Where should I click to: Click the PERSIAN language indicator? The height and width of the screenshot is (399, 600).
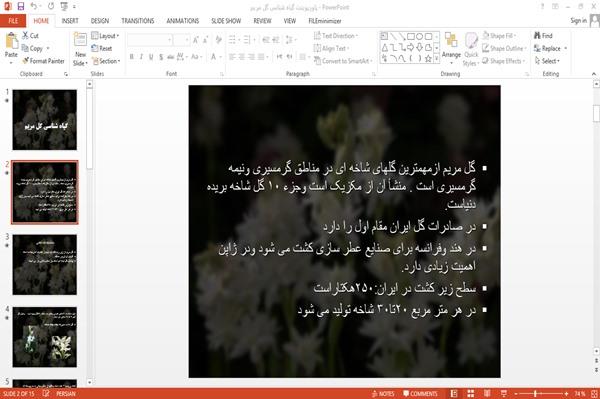(66, 394)
